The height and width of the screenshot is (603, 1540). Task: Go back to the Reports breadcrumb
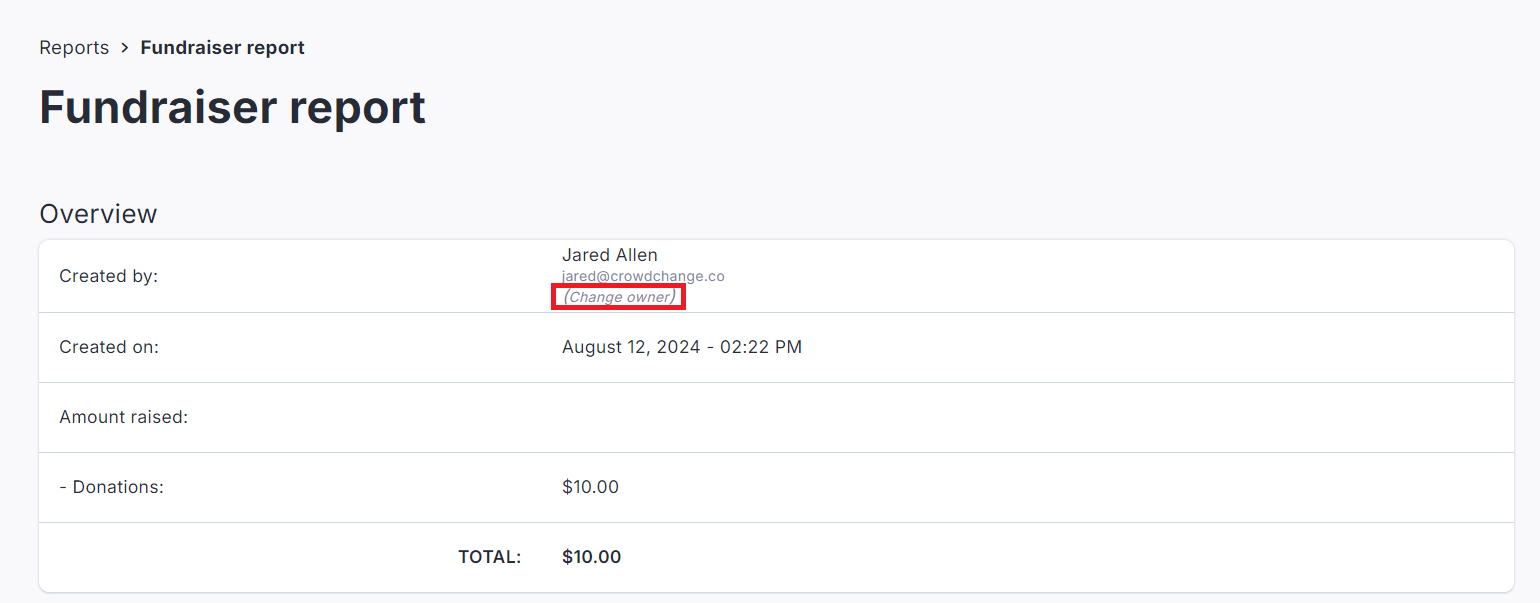coord(74,48)
